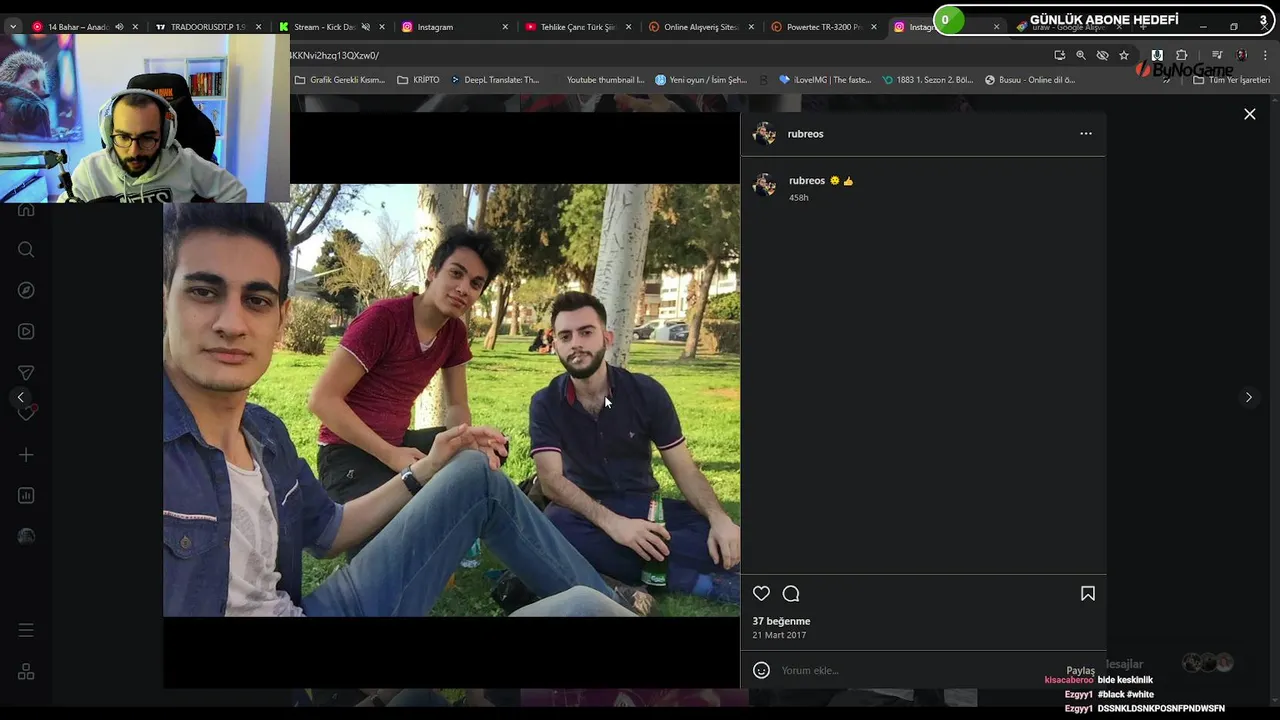Click the comment bubble icon
The height and width of the screenshot is (720, 1280).
[x=791, y=594]
